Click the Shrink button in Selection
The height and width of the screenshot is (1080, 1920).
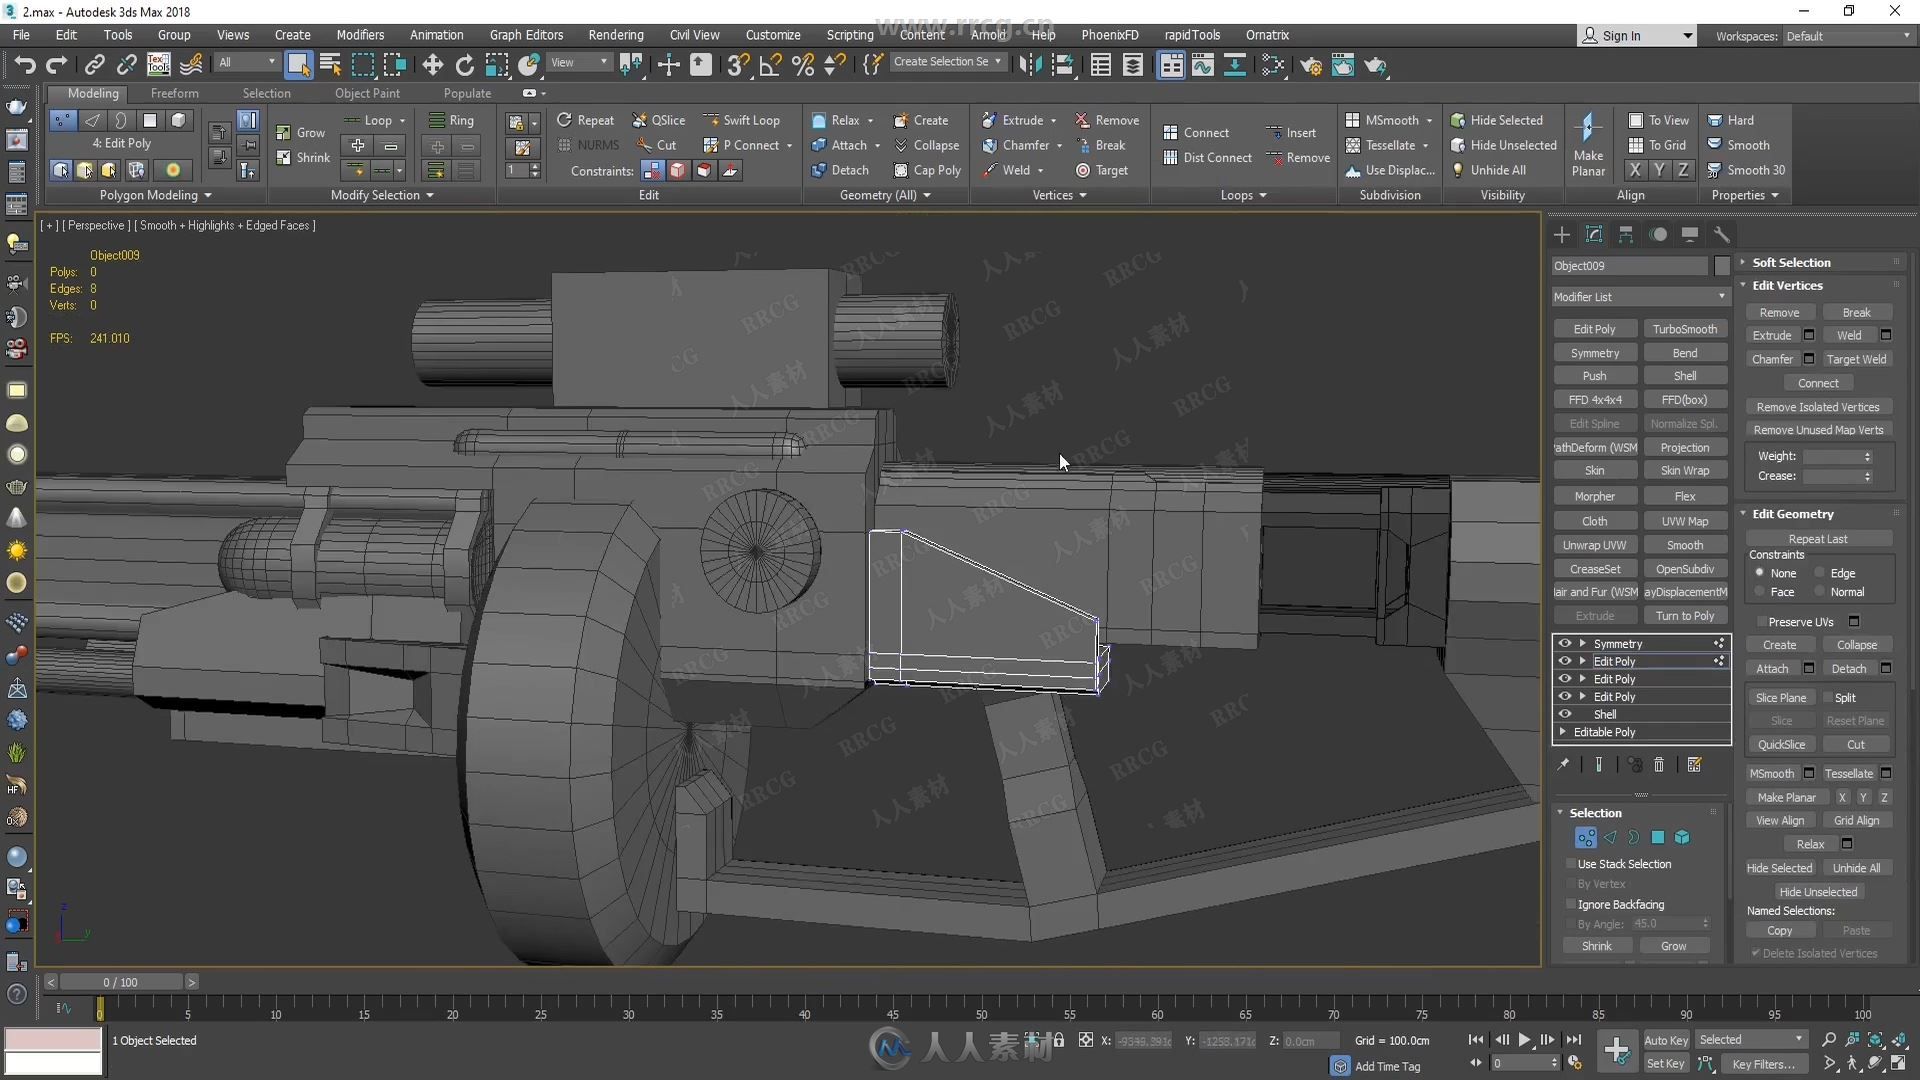(x=1598, y=945)
